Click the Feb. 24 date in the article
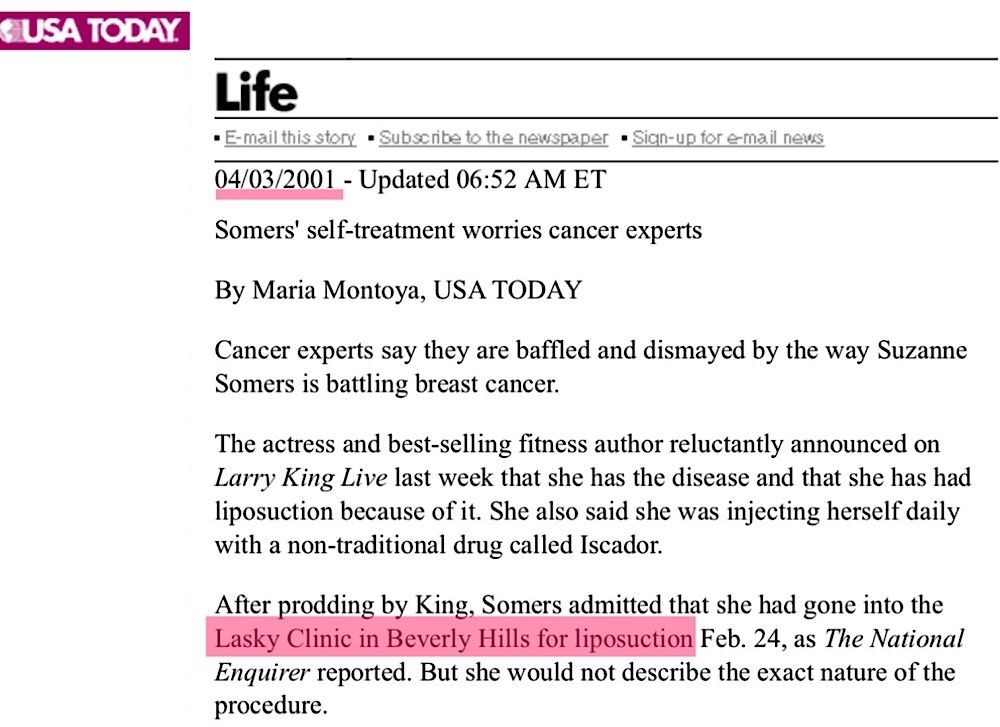1000x727 pixels. coord(731,638)
